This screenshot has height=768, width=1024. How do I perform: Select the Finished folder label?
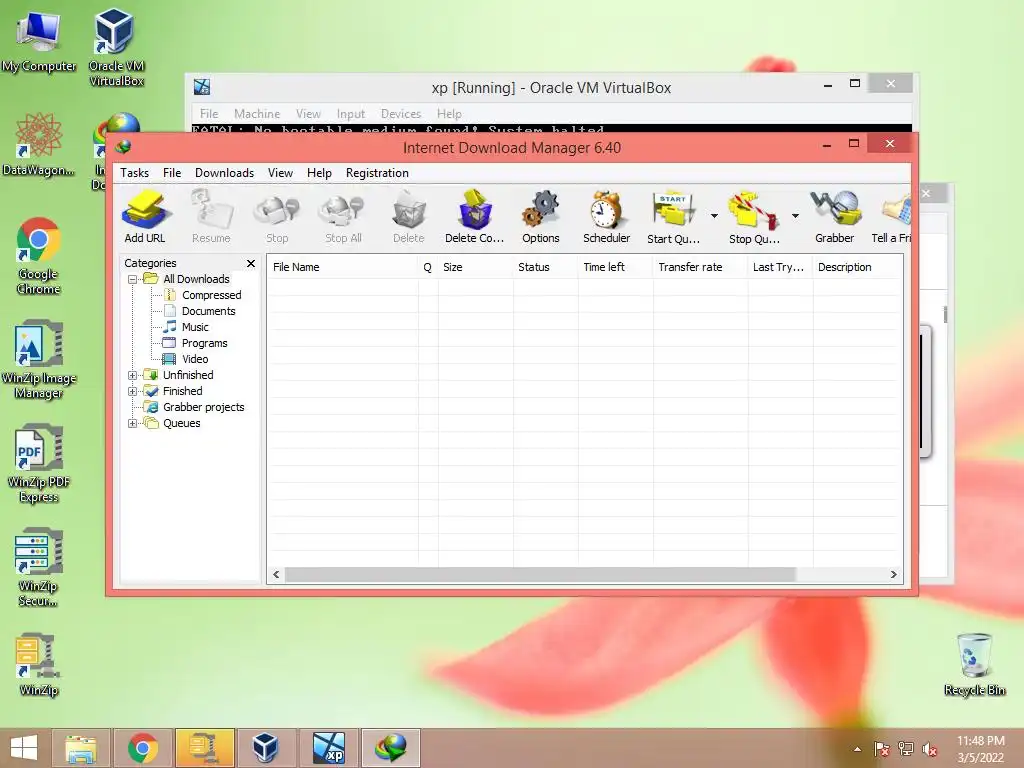point(182,391)
